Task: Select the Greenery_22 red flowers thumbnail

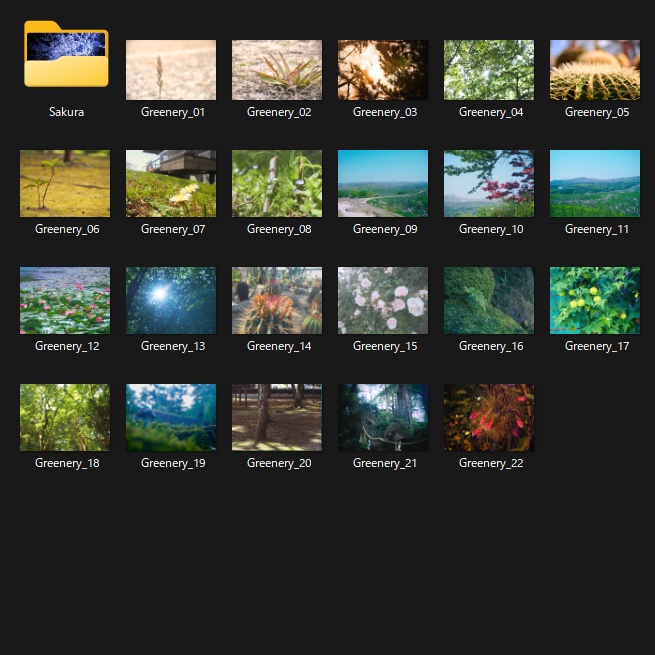Action: [489, 417]
